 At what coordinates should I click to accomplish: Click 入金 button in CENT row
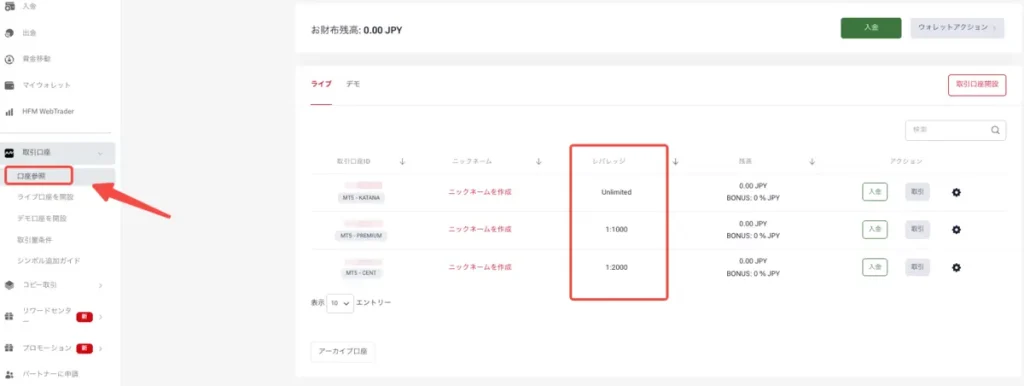coord(874,267)
